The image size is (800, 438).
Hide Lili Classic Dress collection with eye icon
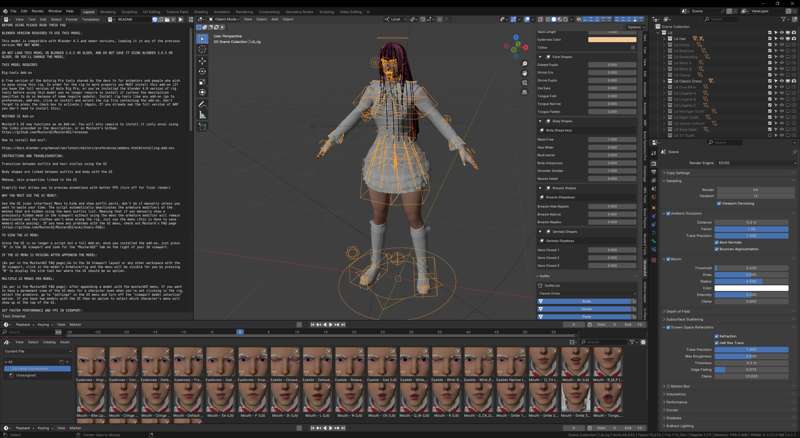pos(782,81)
